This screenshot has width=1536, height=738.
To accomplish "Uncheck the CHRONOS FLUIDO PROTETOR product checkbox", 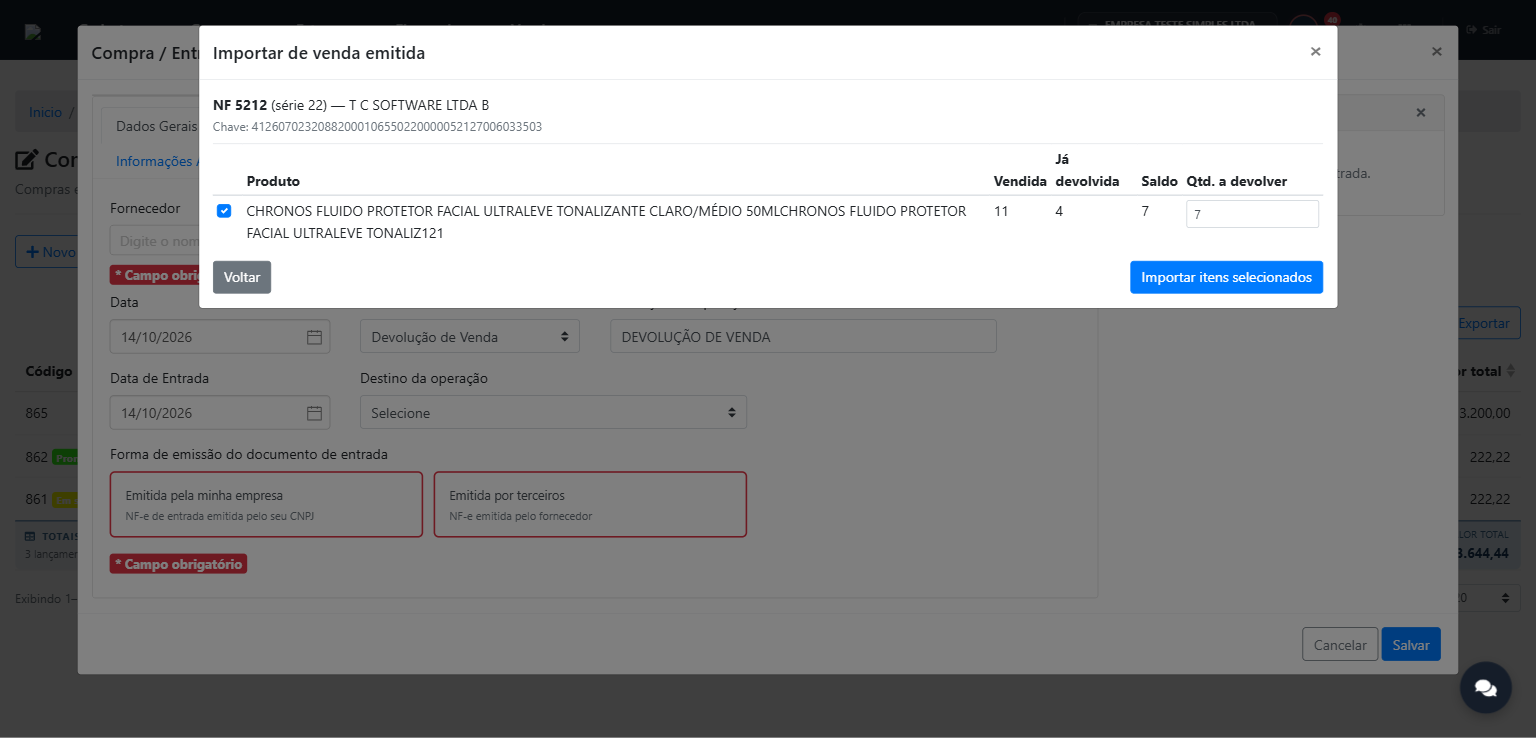I will click(224, 211).
